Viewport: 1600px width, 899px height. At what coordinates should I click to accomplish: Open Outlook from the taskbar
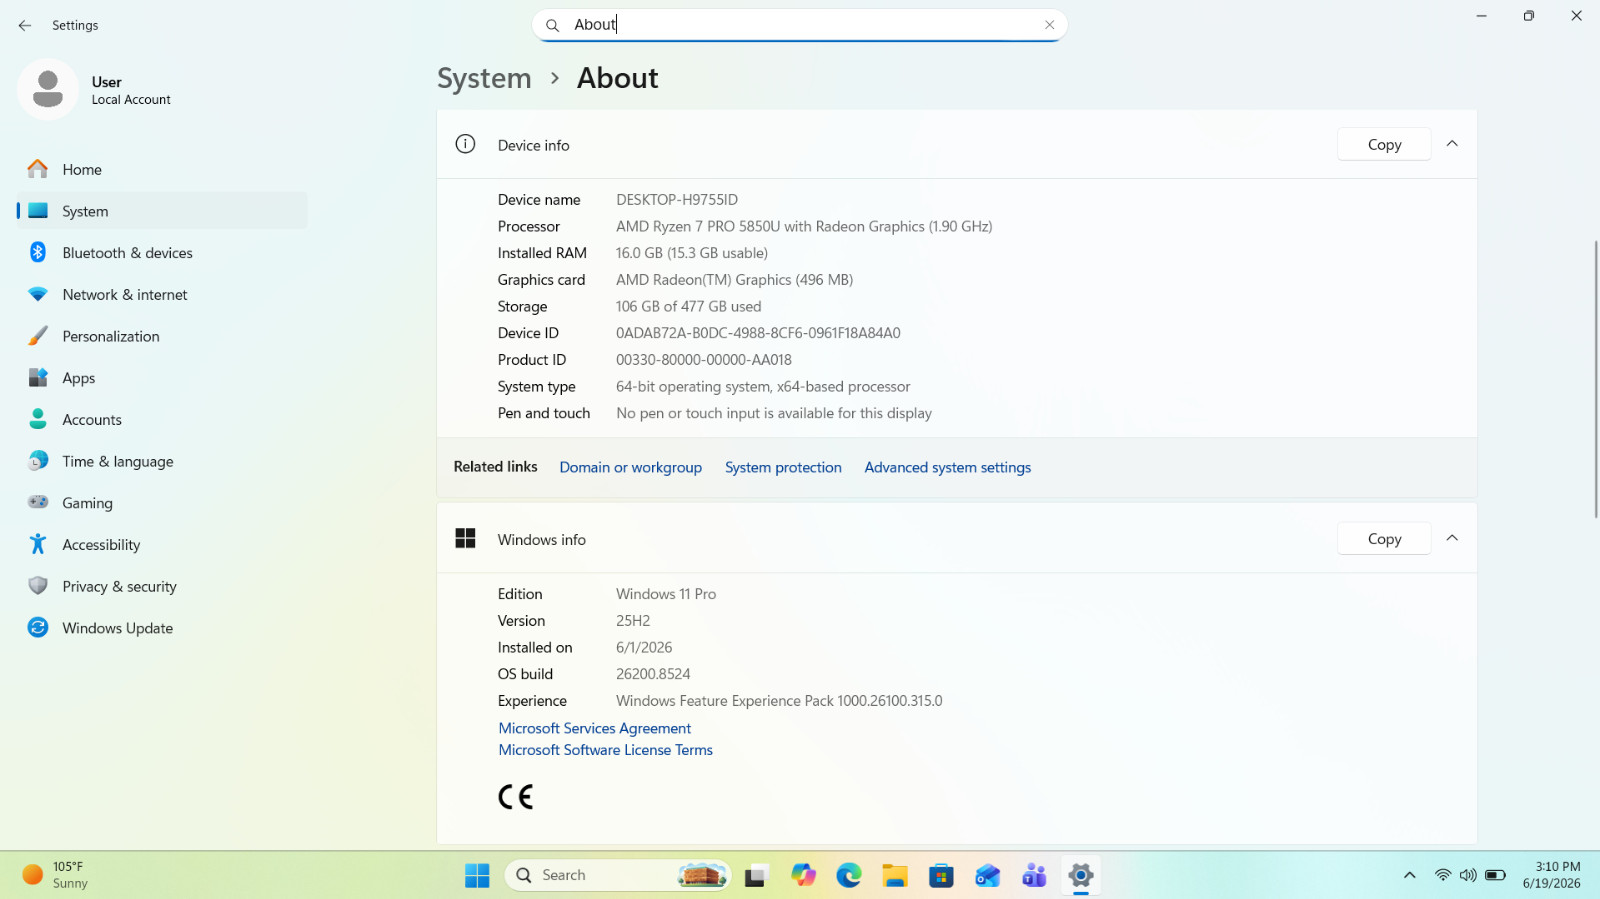pos(988,875)
